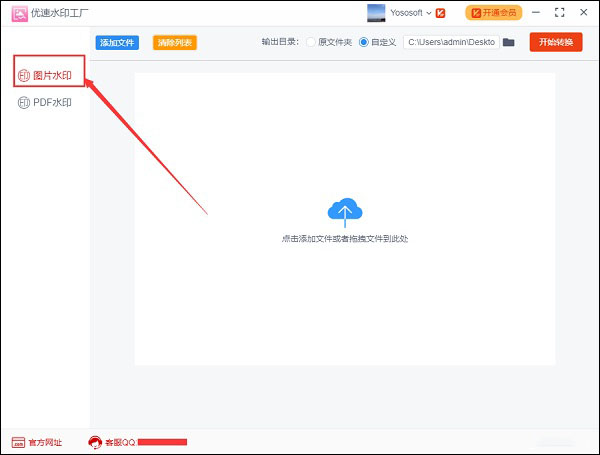Expand the Yososoft account dropdown arrow

429,13
